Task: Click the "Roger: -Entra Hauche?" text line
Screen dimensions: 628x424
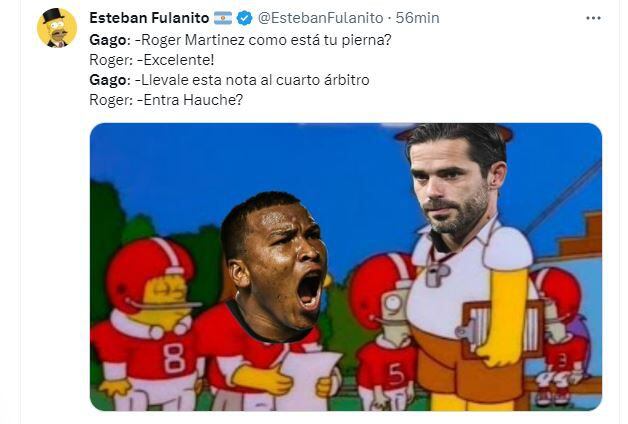Action: [x=166, y=100]
